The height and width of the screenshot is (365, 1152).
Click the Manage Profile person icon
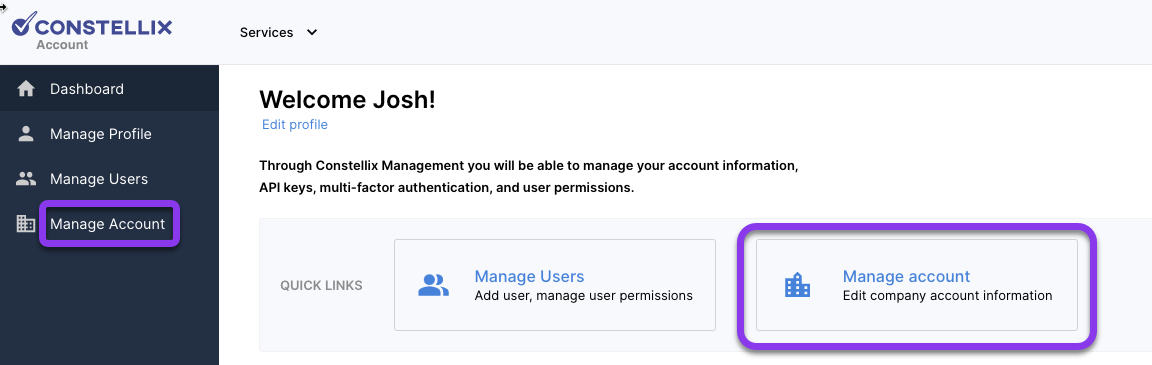[26, 134]
